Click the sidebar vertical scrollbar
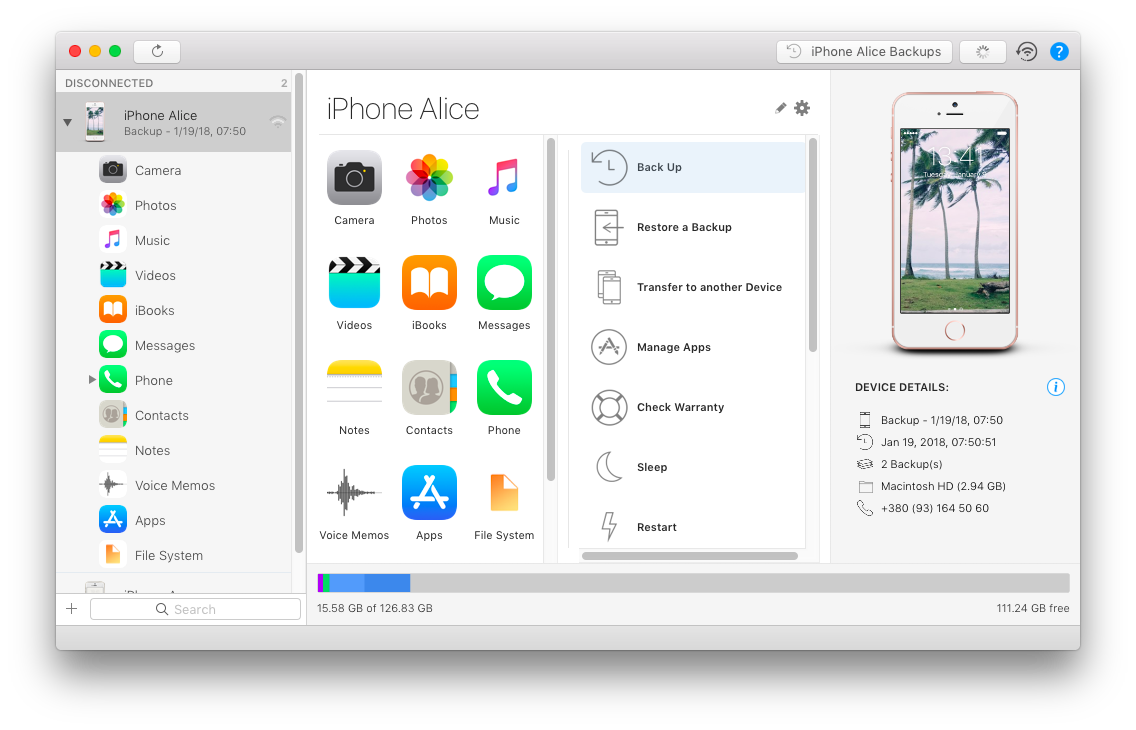 tap(298, 314)
